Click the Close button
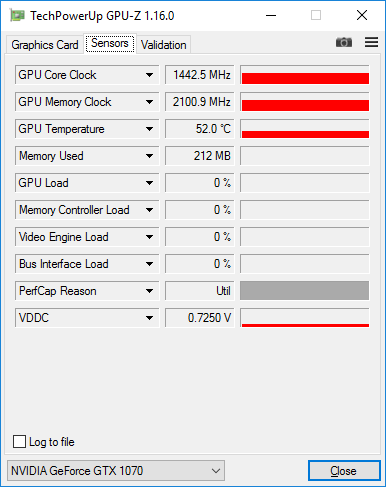 (x=344, y=471)
